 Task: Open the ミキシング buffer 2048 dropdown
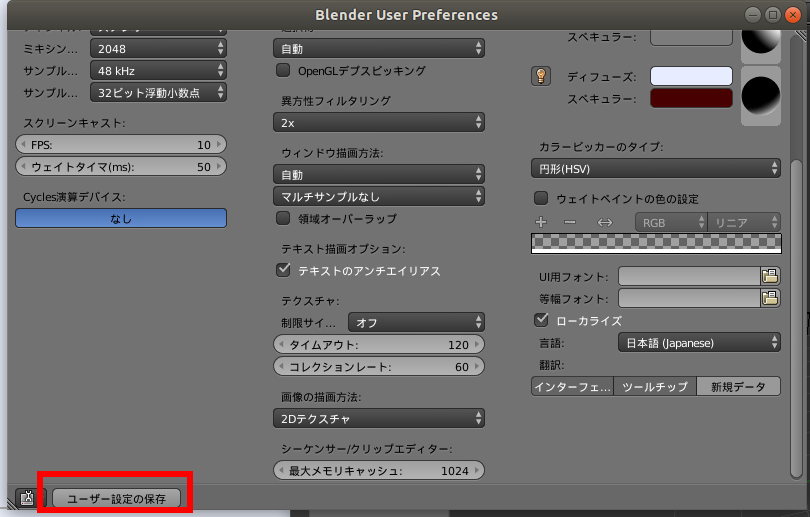(x=158, y=49)
